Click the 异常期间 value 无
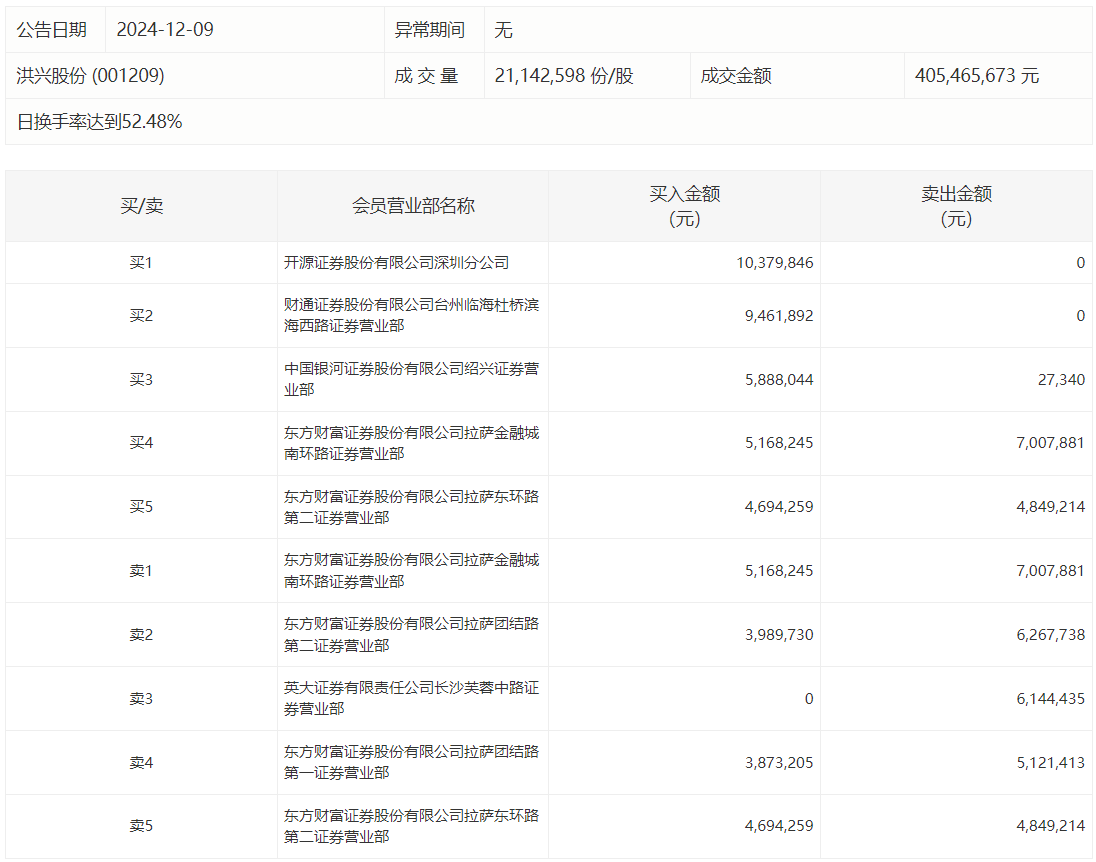This screenshot has width=1096, height=862. [503, 30]
